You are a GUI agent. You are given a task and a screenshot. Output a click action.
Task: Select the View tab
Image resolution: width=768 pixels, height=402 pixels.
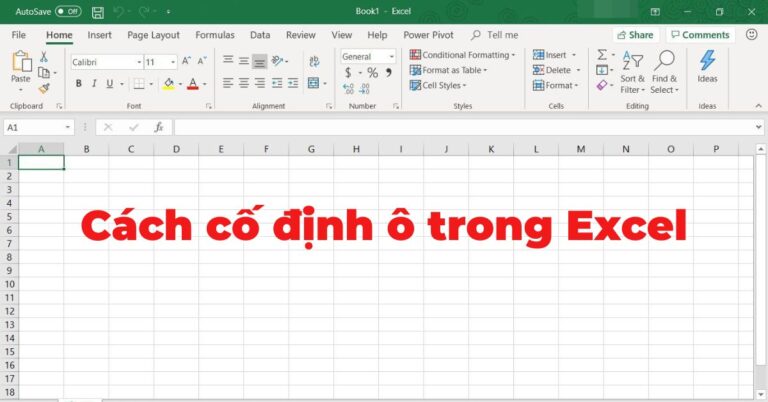click(341, 35)
